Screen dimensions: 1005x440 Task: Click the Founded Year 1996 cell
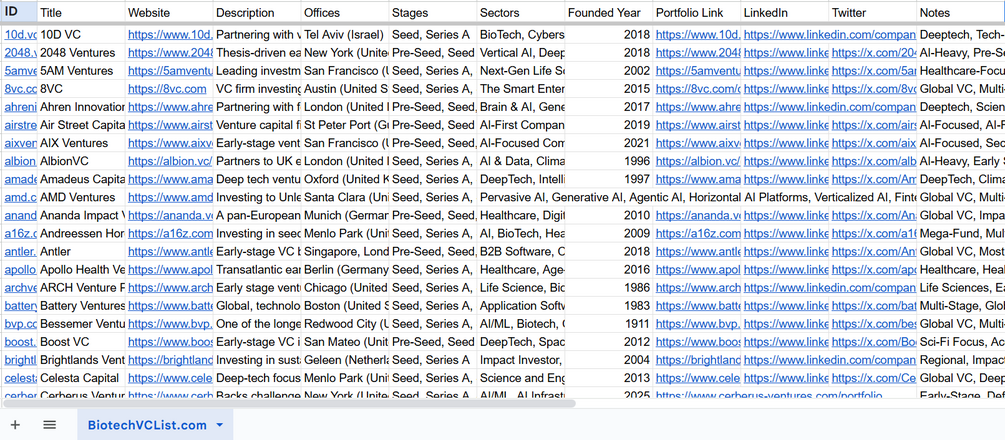609,161
